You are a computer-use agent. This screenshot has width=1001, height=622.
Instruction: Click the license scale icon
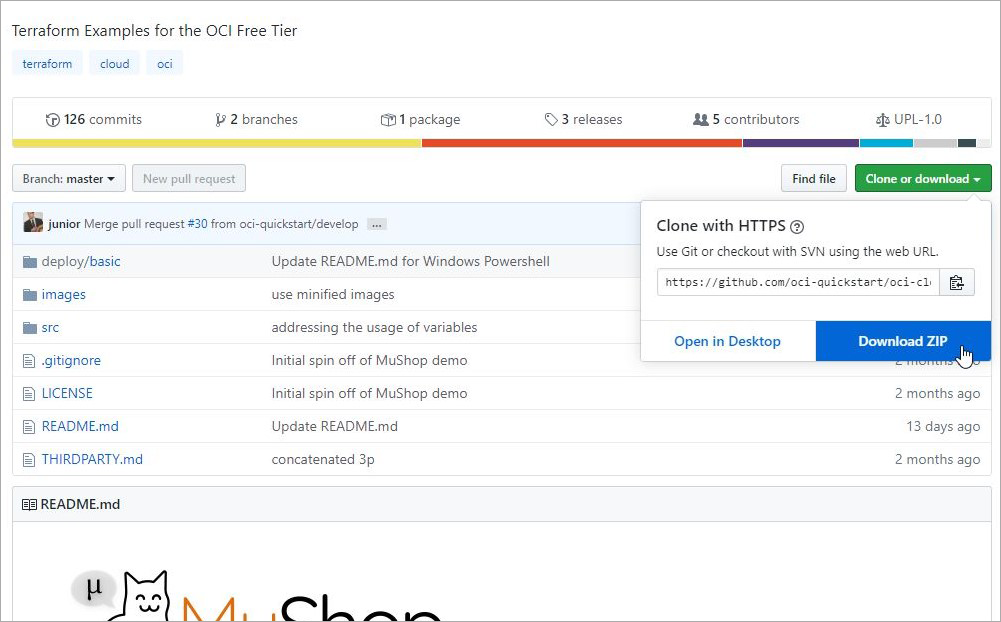882,119
